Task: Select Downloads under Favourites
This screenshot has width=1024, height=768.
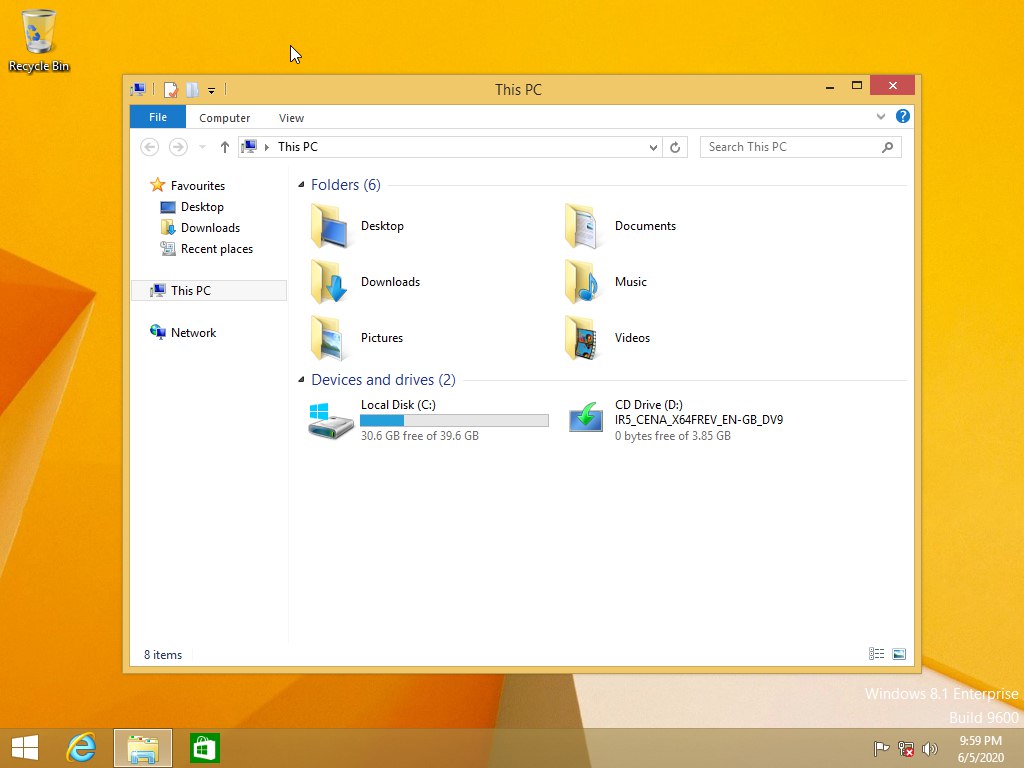Action: pos(210,228)
